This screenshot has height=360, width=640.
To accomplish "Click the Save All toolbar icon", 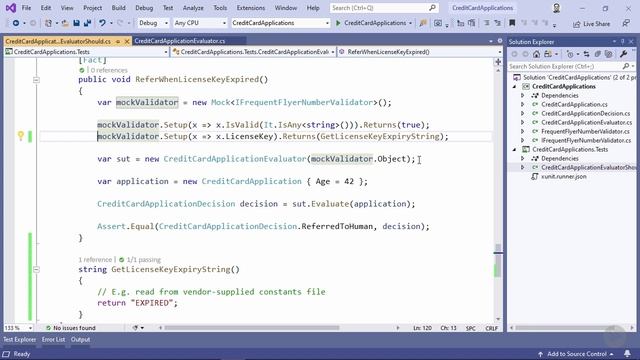I will [87, 23].
